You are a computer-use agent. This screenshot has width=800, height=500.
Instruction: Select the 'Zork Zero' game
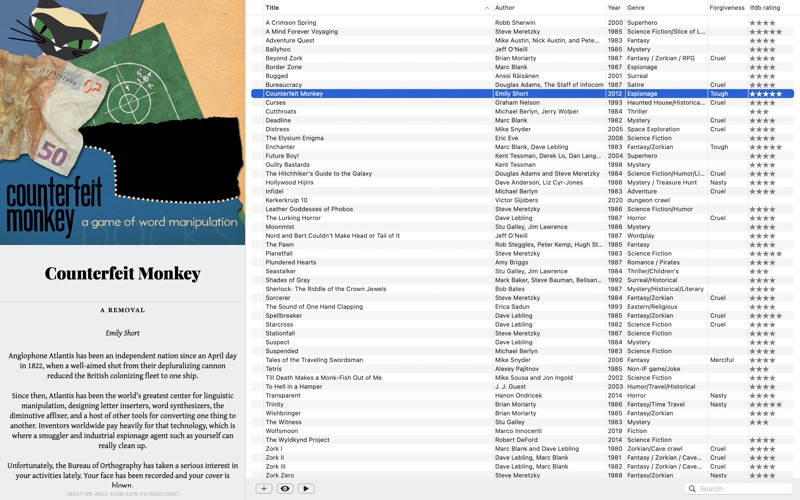coord(522,476)
